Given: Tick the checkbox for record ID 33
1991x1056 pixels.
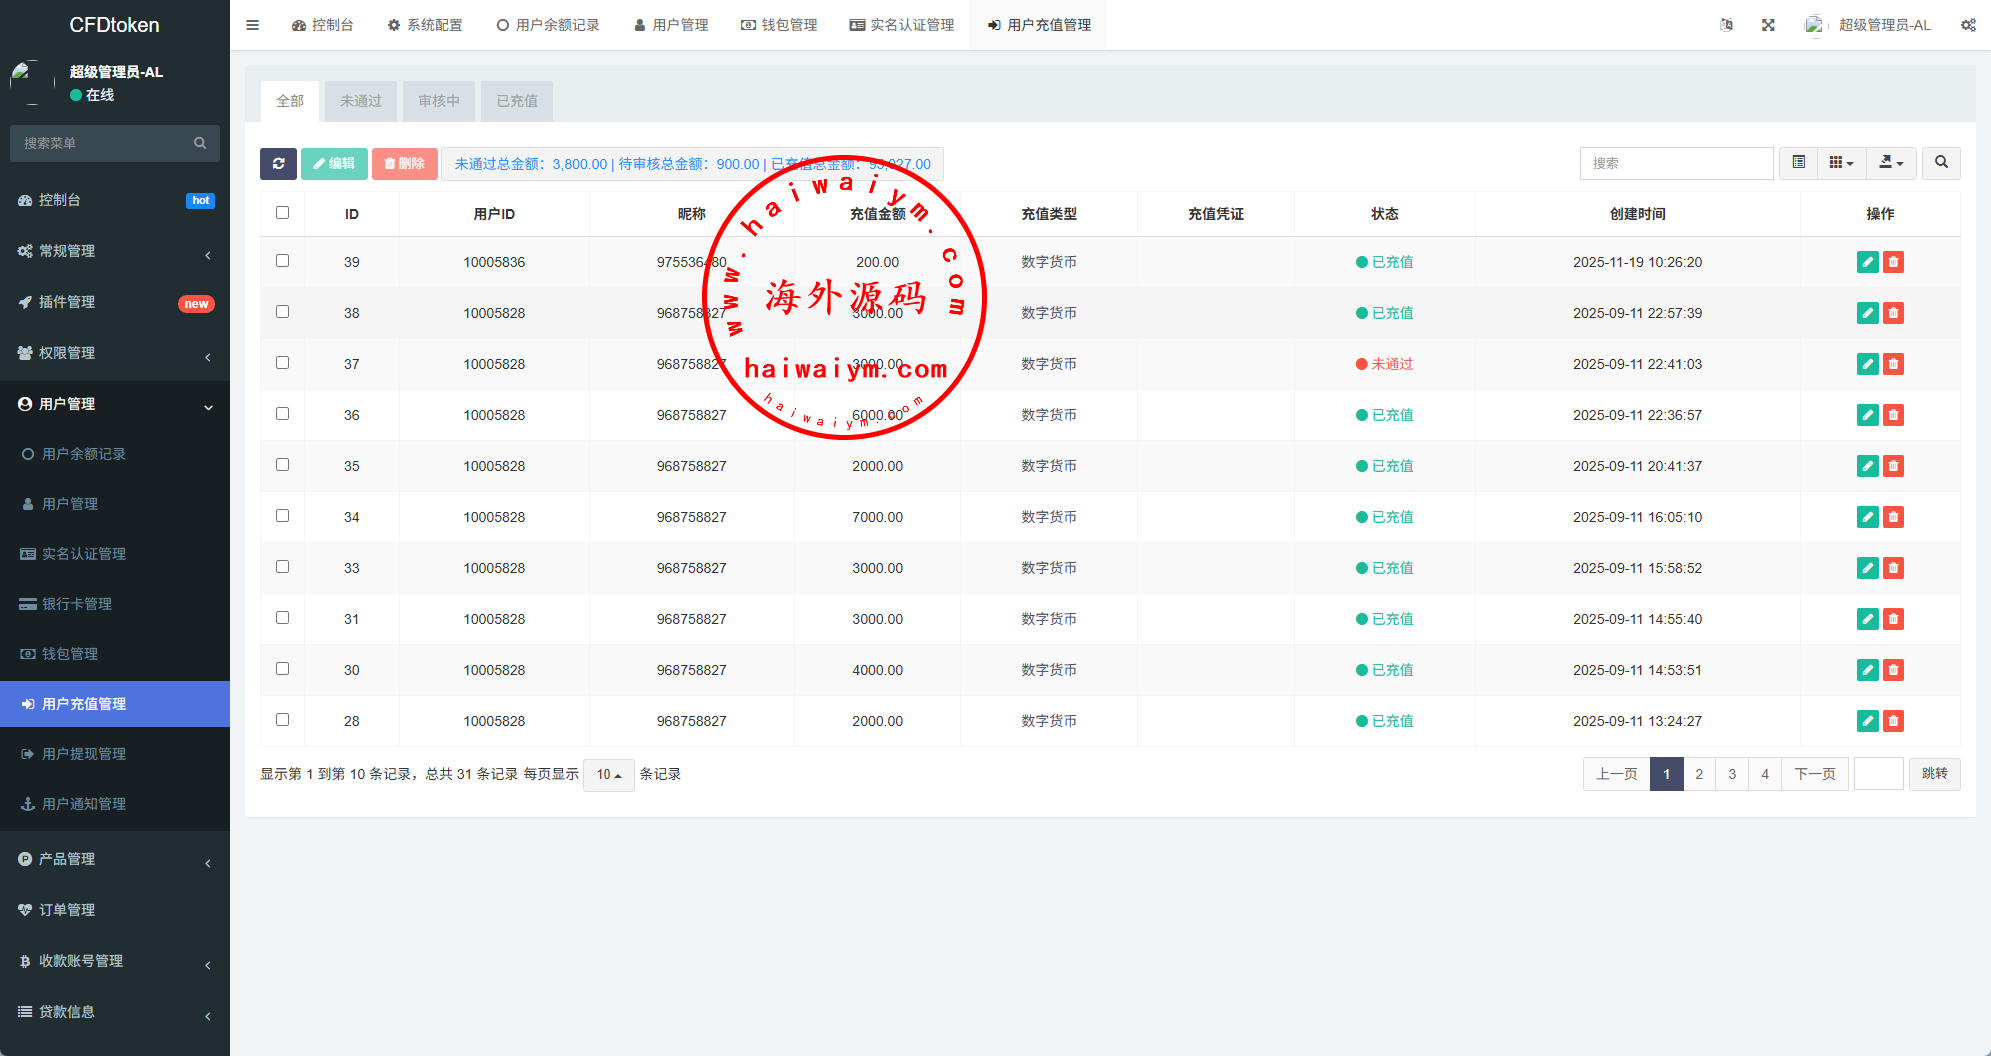Looking at the screenshot, I should (x=282, y=567).
